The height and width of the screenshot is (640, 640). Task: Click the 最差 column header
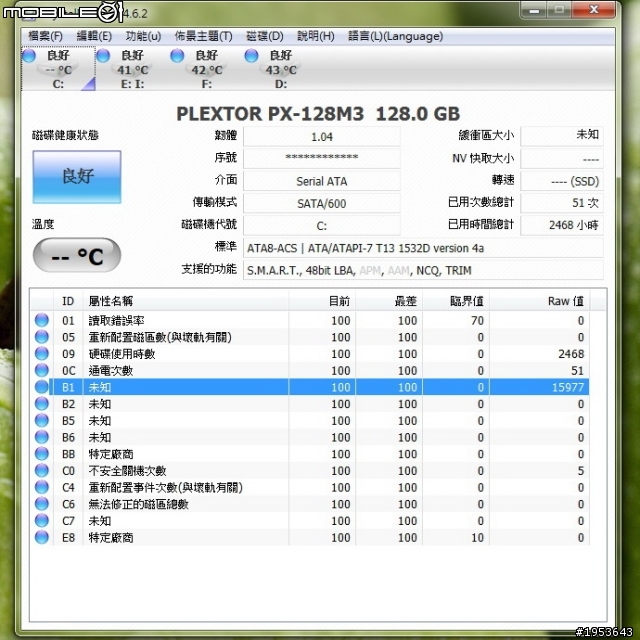point(389,301)
